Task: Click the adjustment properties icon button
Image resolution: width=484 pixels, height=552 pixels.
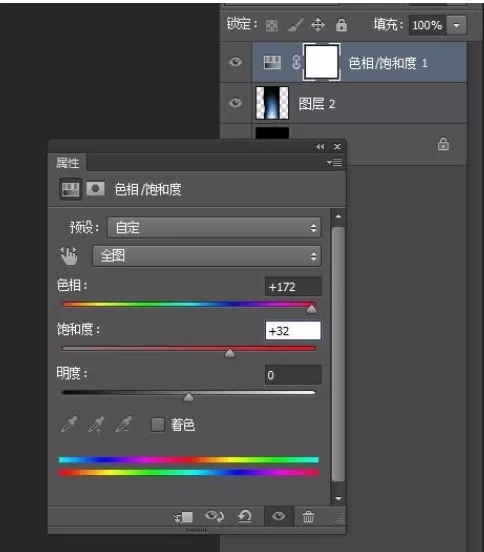Action: pyautogui.click(x=70, y=189)
